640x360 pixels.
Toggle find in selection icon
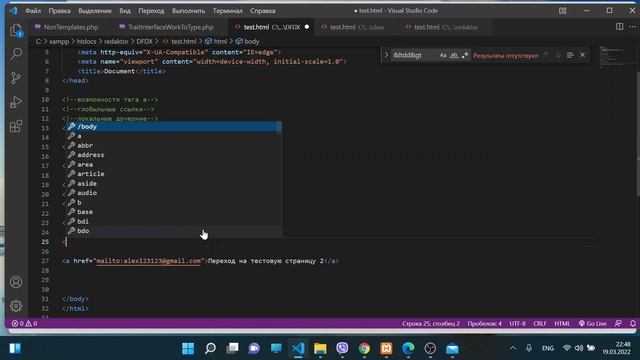point(570,55)
